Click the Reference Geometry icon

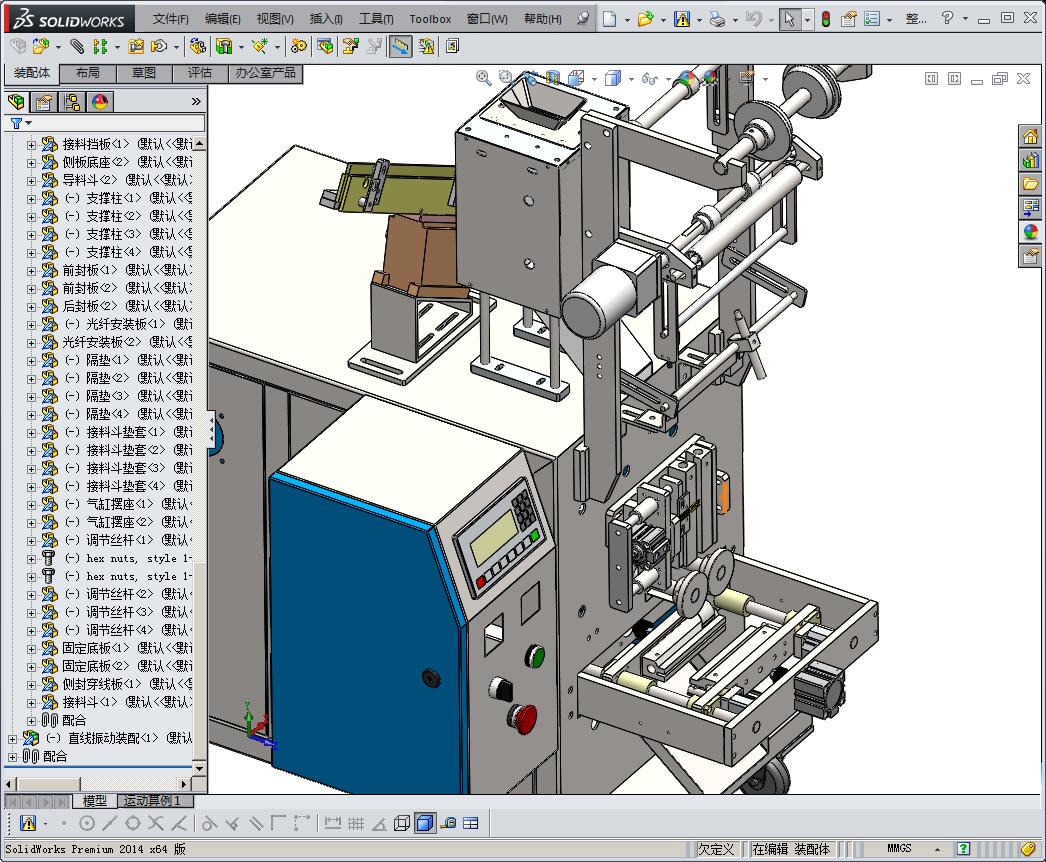(259, 46)
